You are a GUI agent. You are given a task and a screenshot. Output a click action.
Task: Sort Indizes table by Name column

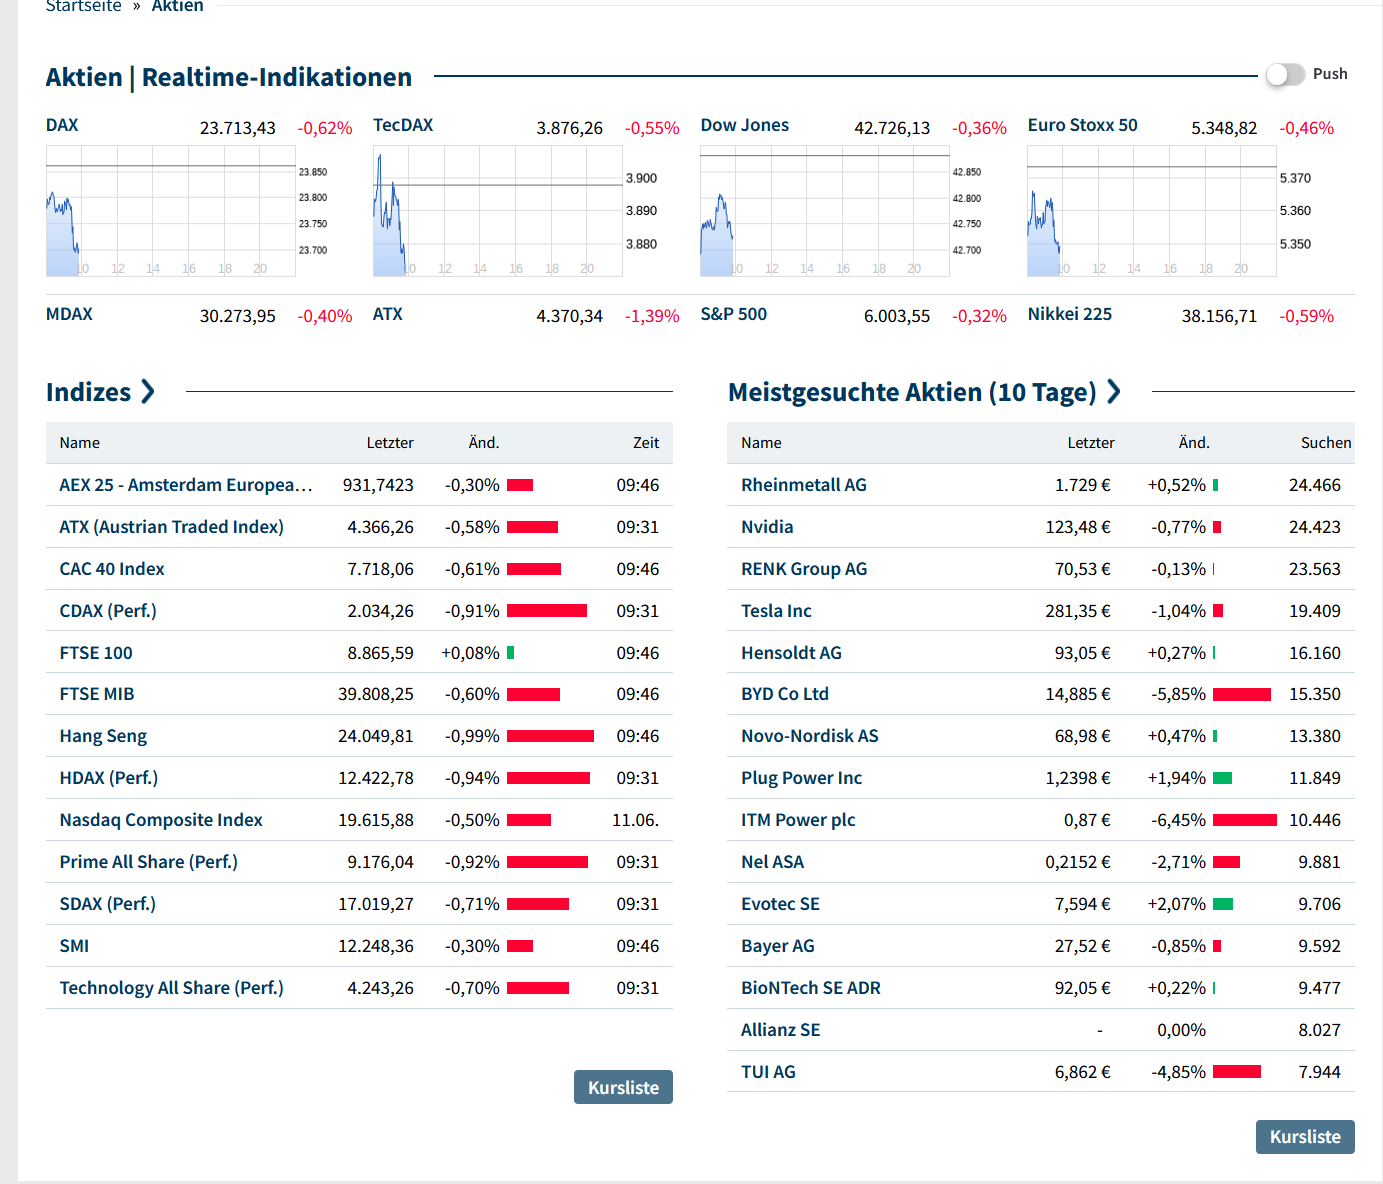click(80, 443)
